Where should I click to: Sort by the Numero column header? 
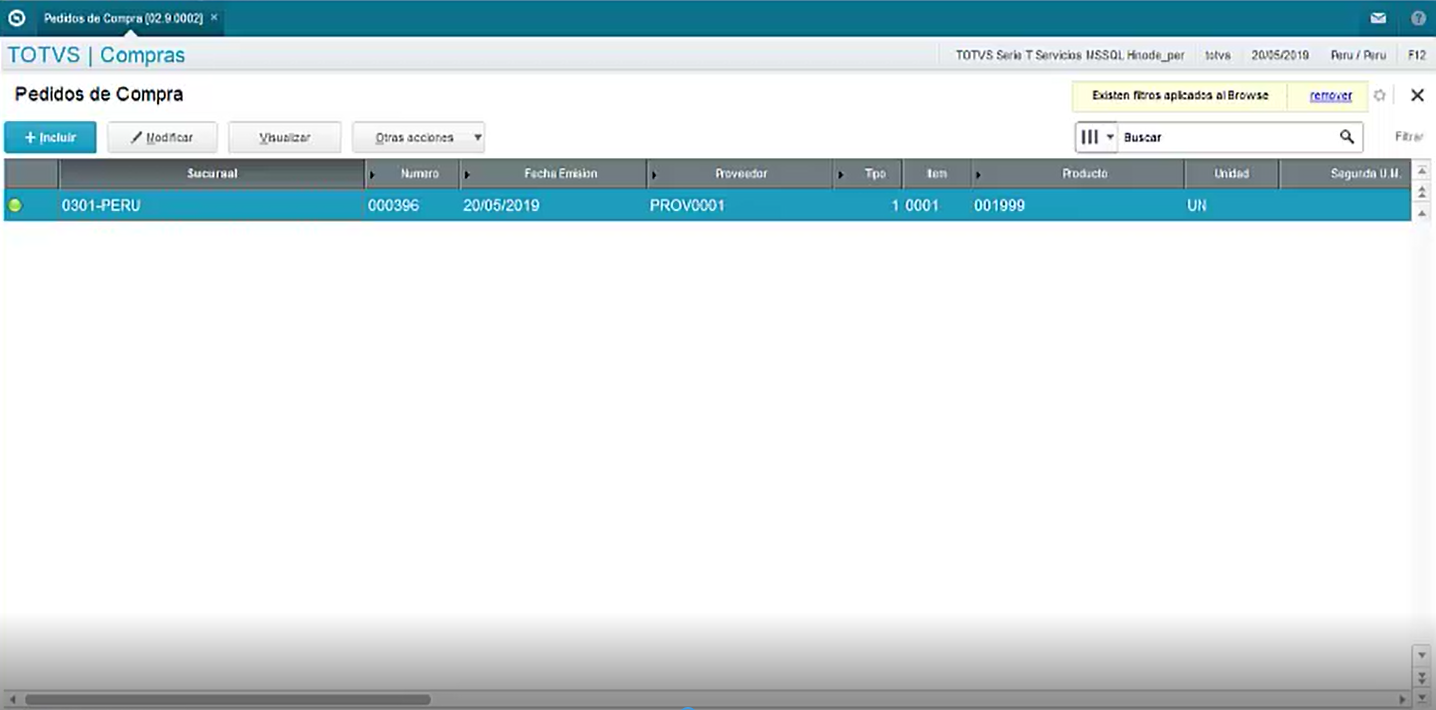pyautogui.click(x=412, y=174)
